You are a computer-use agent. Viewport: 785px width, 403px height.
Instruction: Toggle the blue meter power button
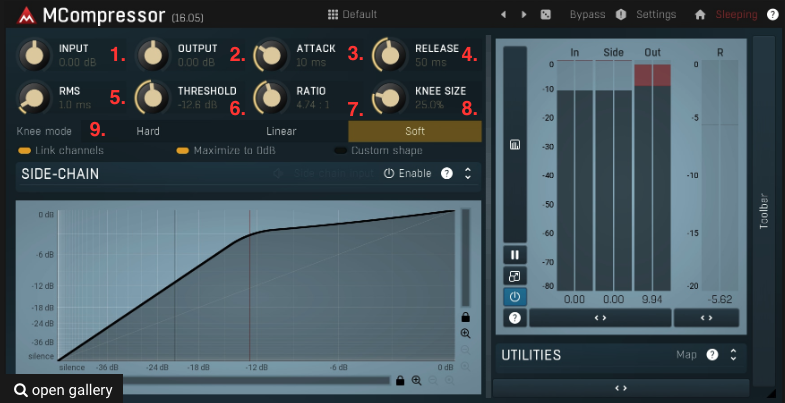point(515,297)
